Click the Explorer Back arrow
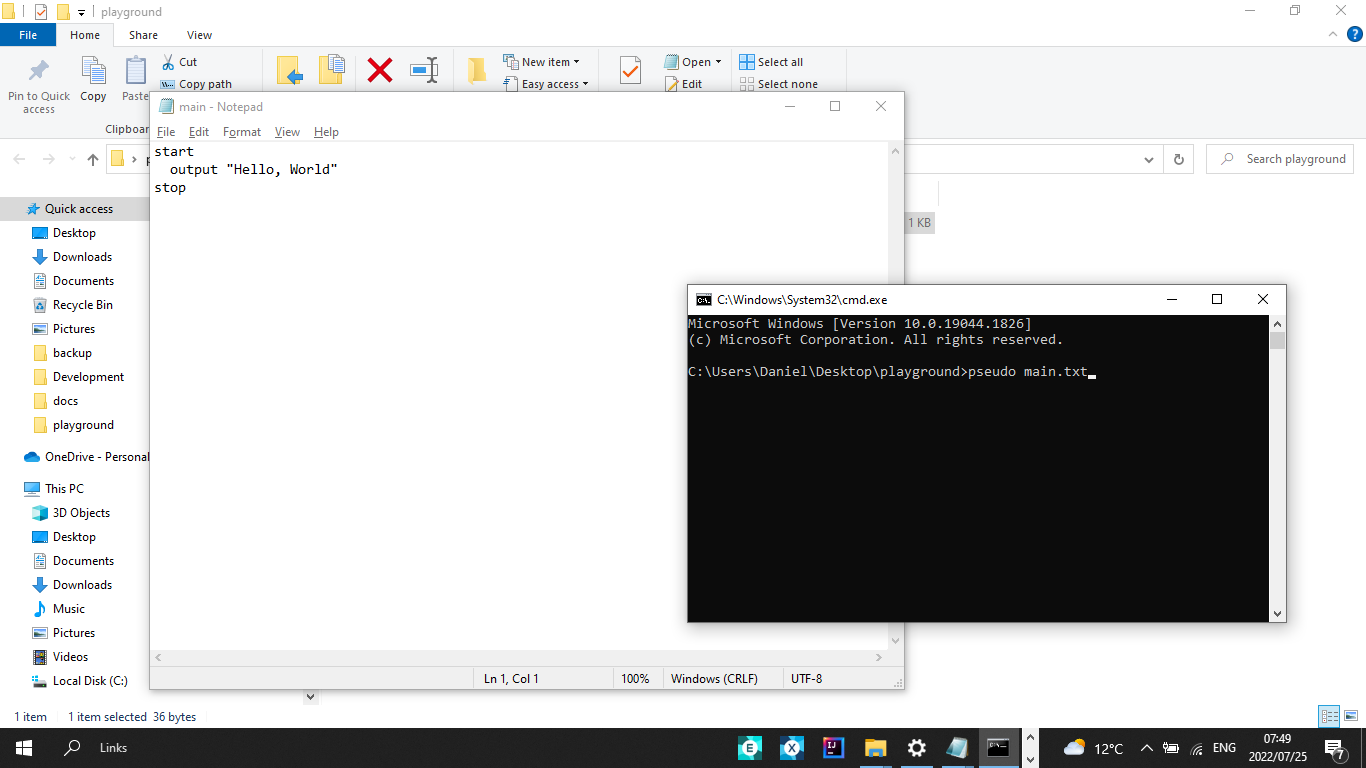1366x768 pixels. 19,159
